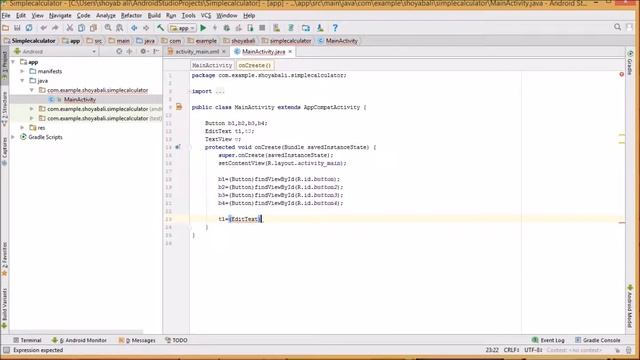This screenshot has height=360, width=640.
Task: Click Scroll from Source target icon
Action: tap(119, 52)
